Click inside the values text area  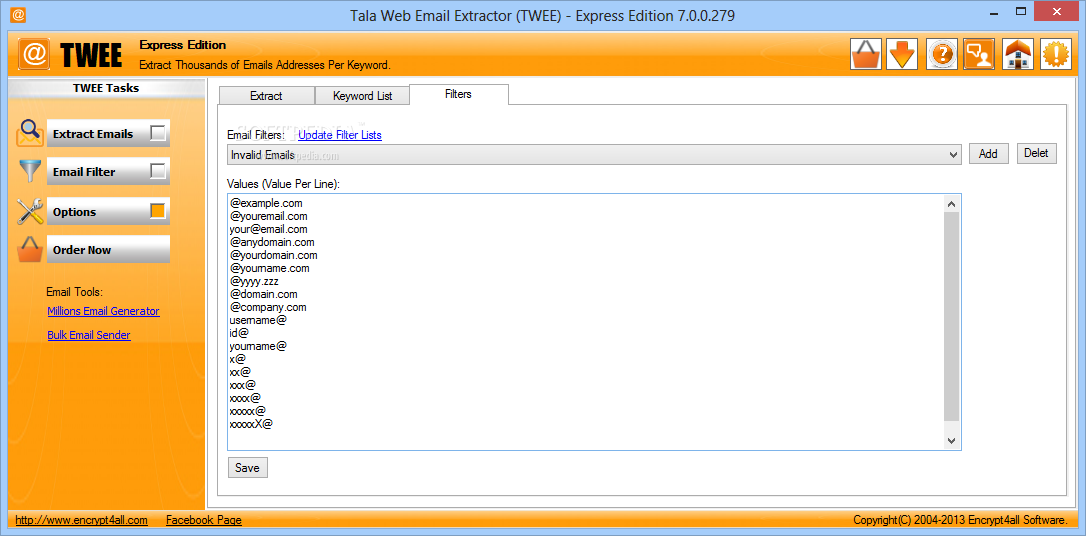(594, 322)
